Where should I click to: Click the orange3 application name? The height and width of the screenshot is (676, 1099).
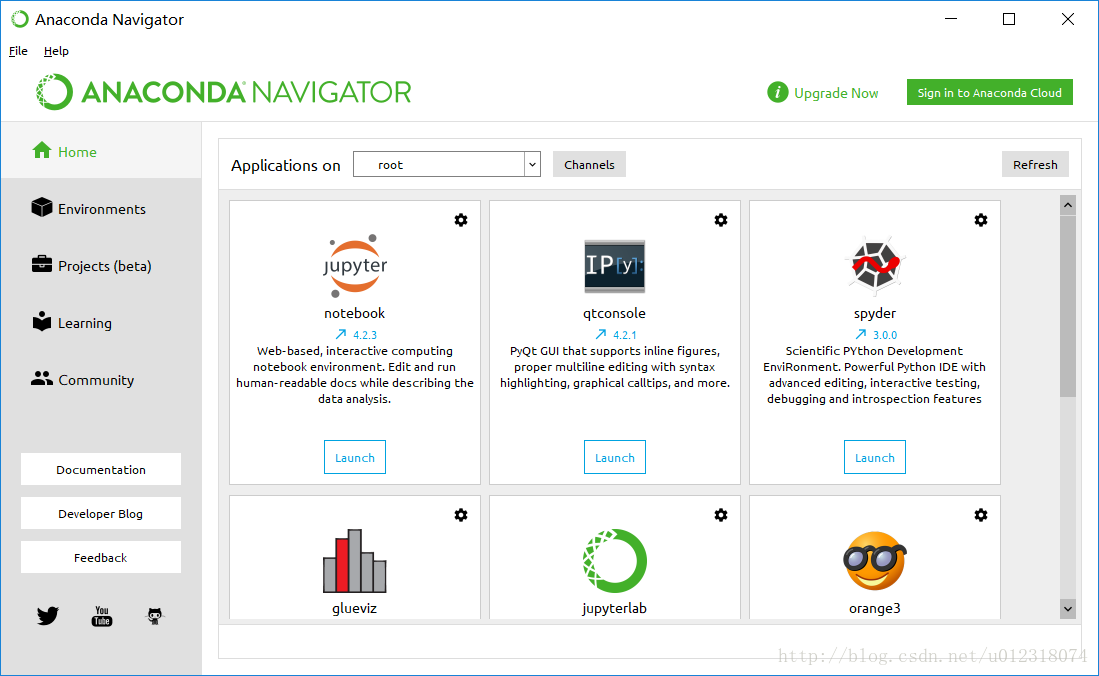point(875,608)
